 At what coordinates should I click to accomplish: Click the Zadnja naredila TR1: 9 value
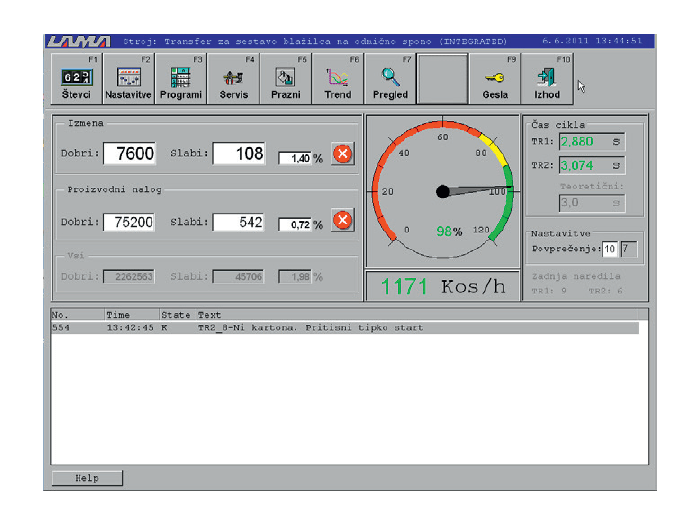pos(549,291)
